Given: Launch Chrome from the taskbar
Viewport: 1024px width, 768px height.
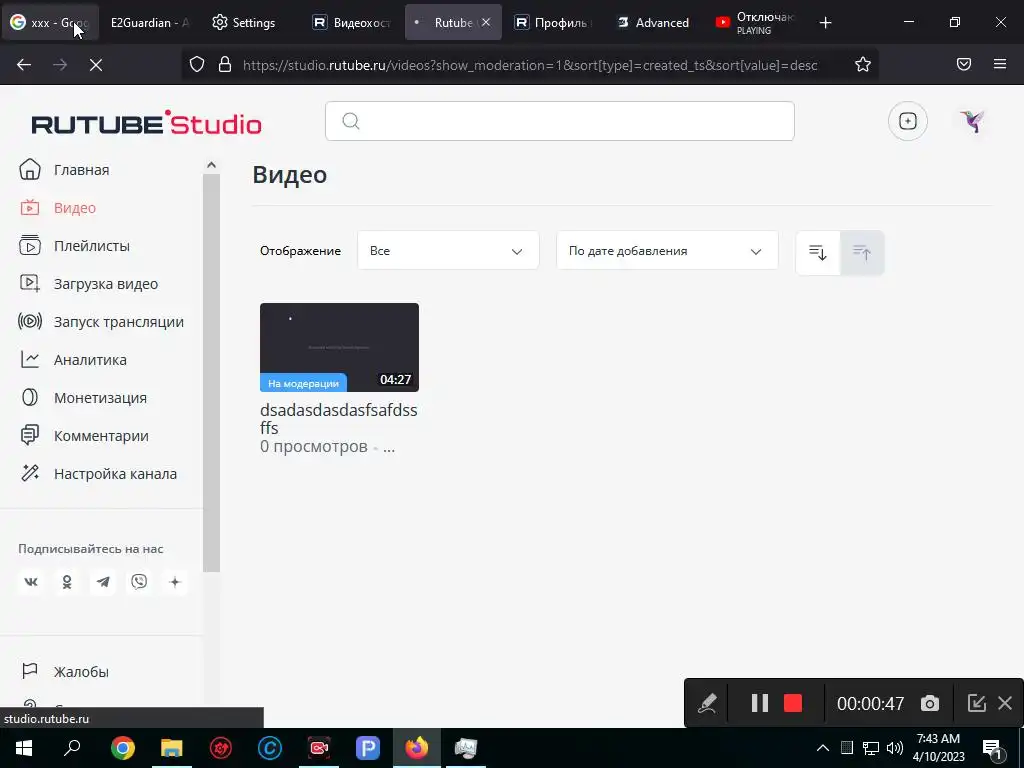Looking at the screenshot, I should [x=122, y=748].
